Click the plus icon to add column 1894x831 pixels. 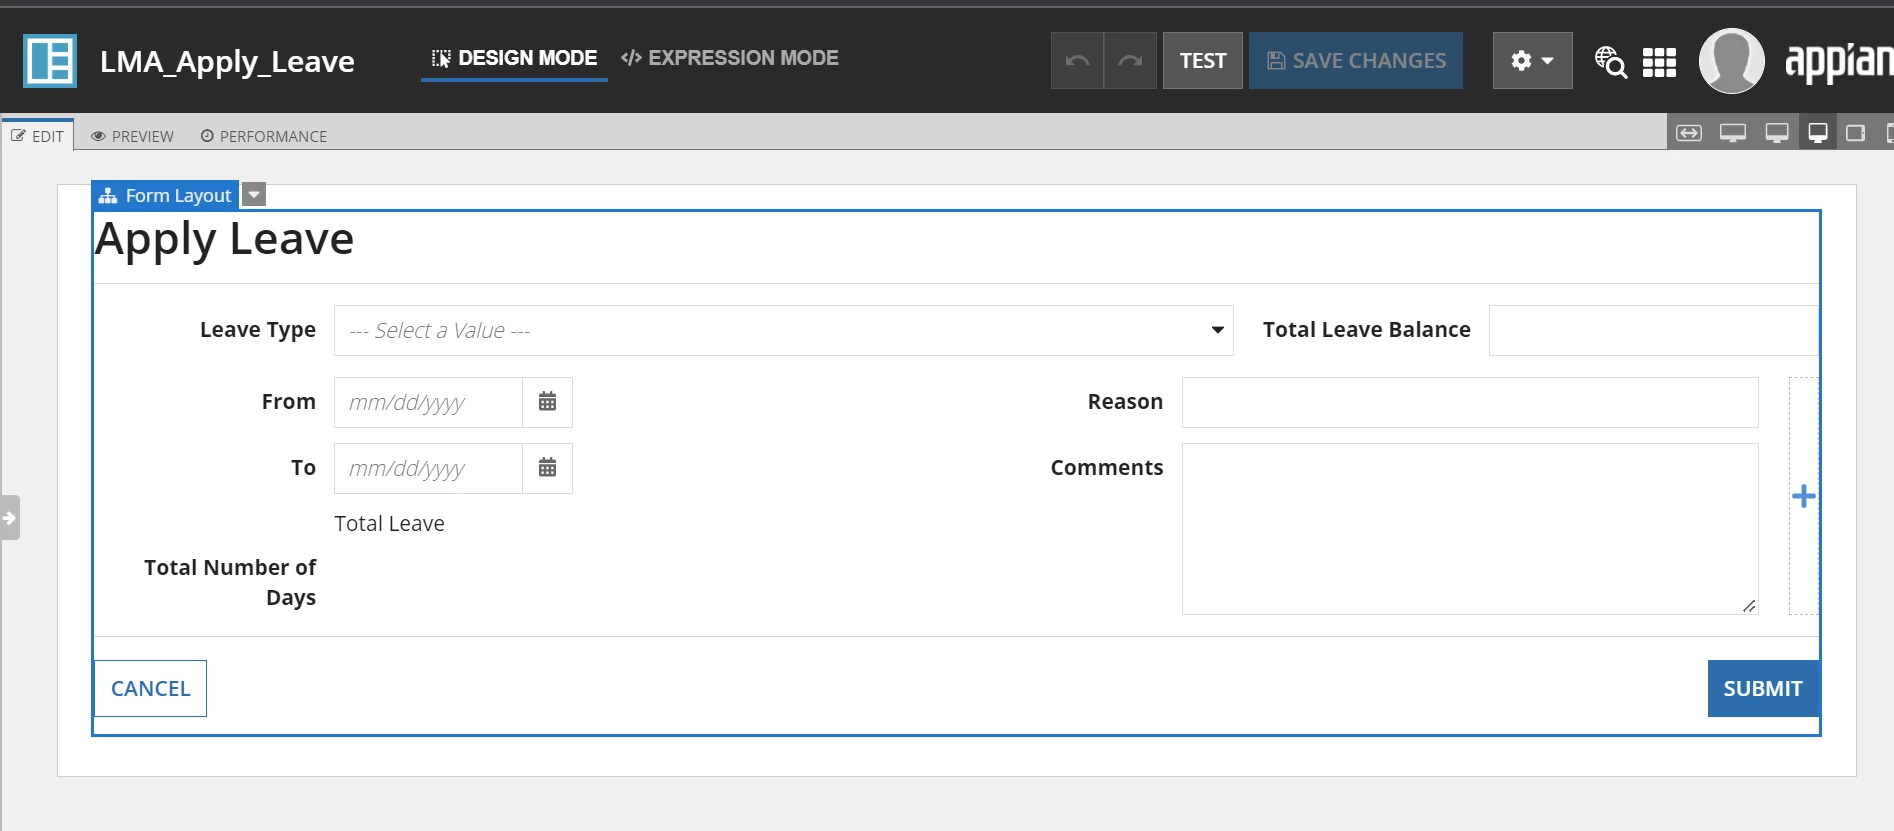[1804, 496]
